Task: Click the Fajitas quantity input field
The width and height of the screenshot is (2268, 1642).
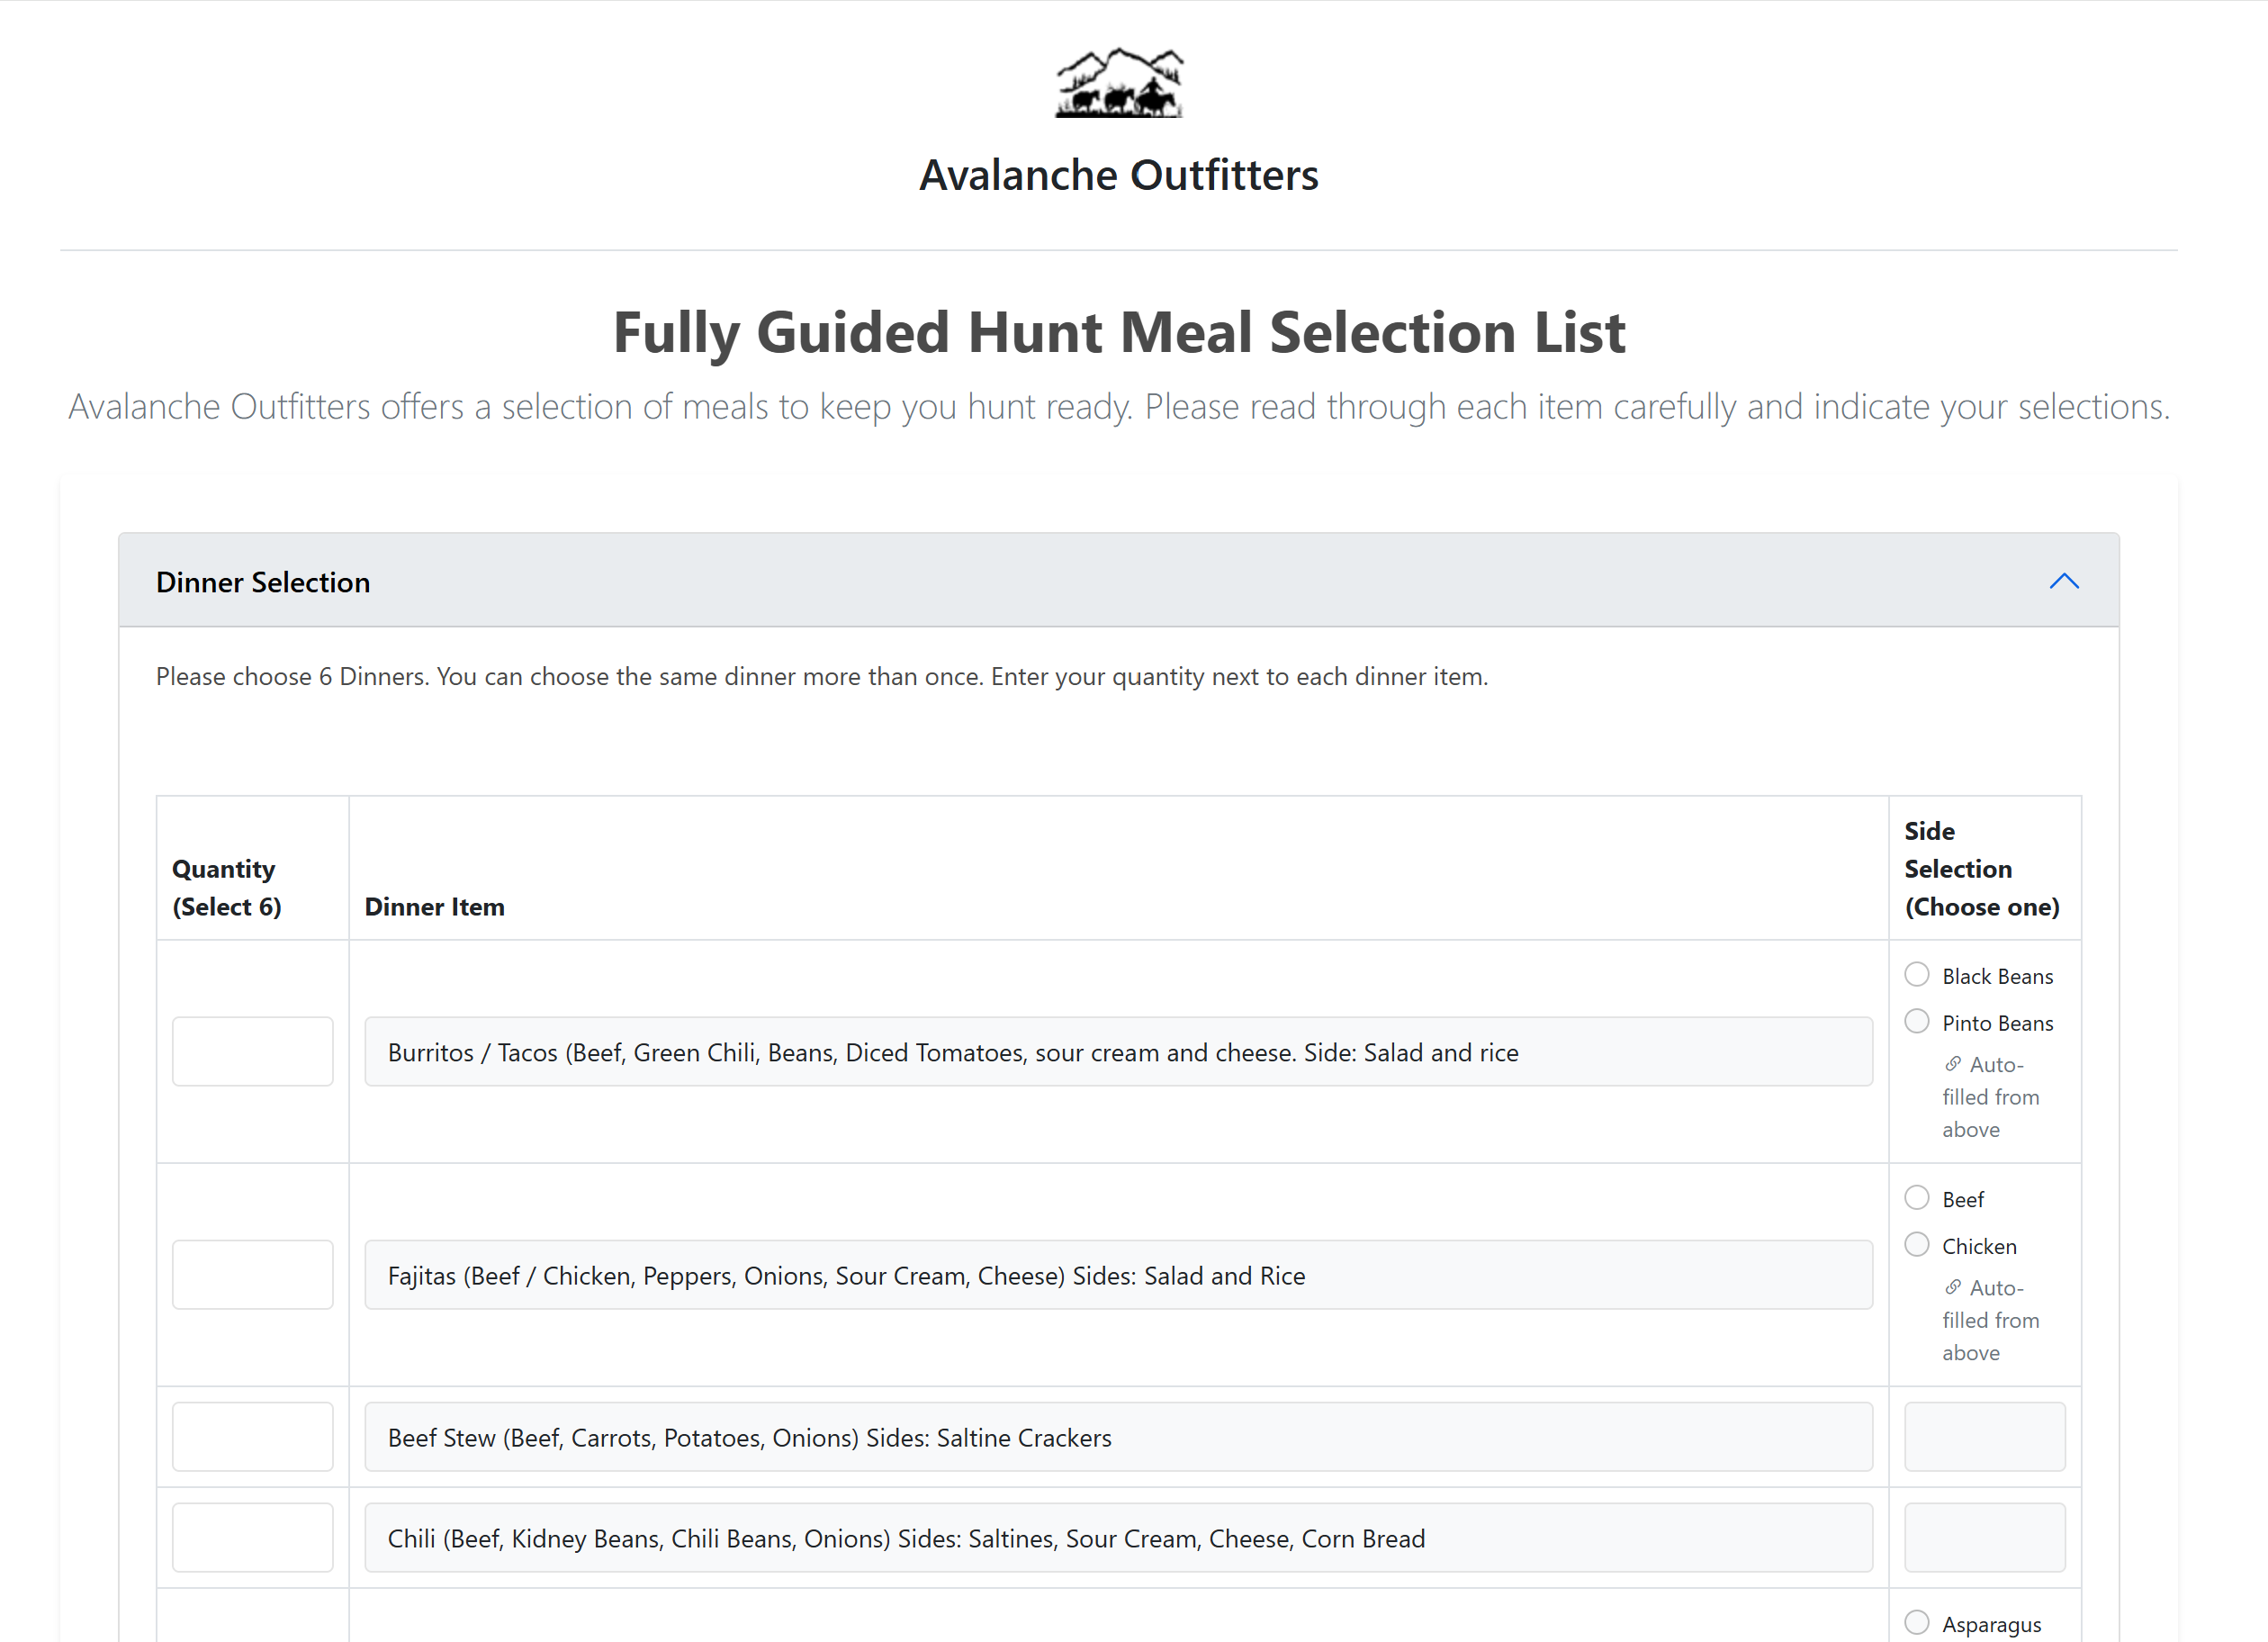Action: (x=252, y=1274)
